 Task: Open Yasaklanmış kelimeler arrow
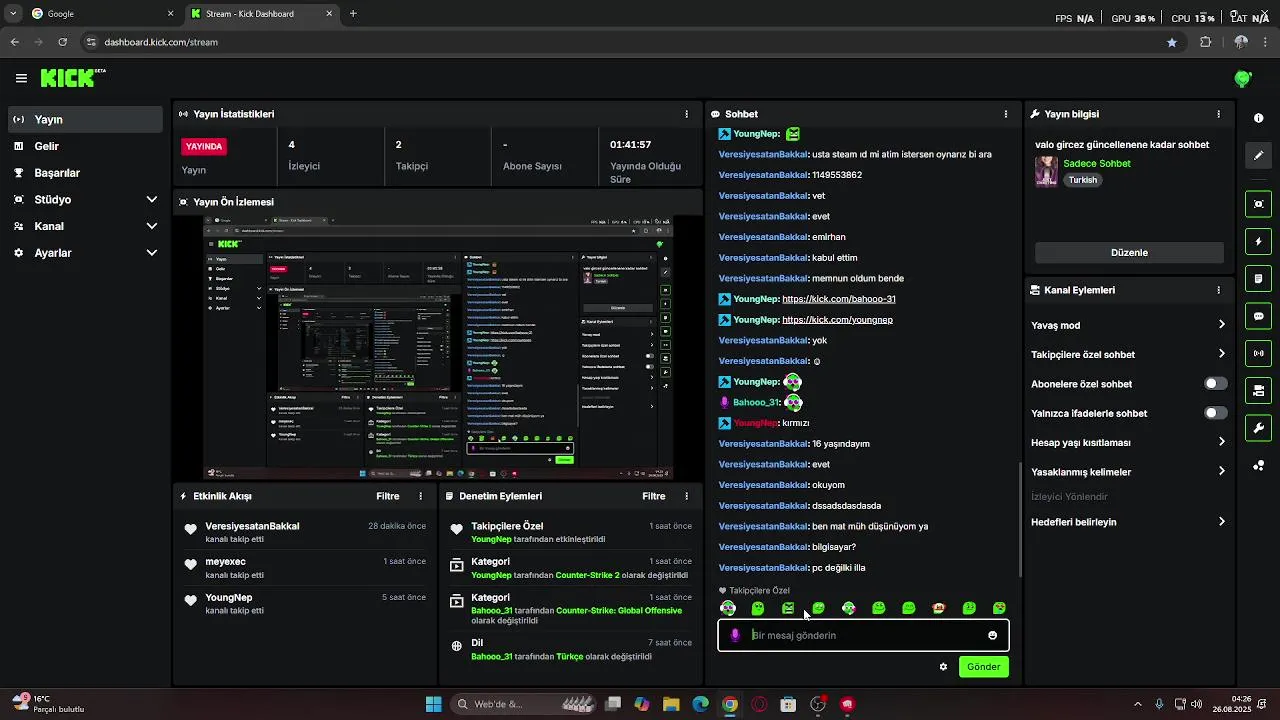1221,471
